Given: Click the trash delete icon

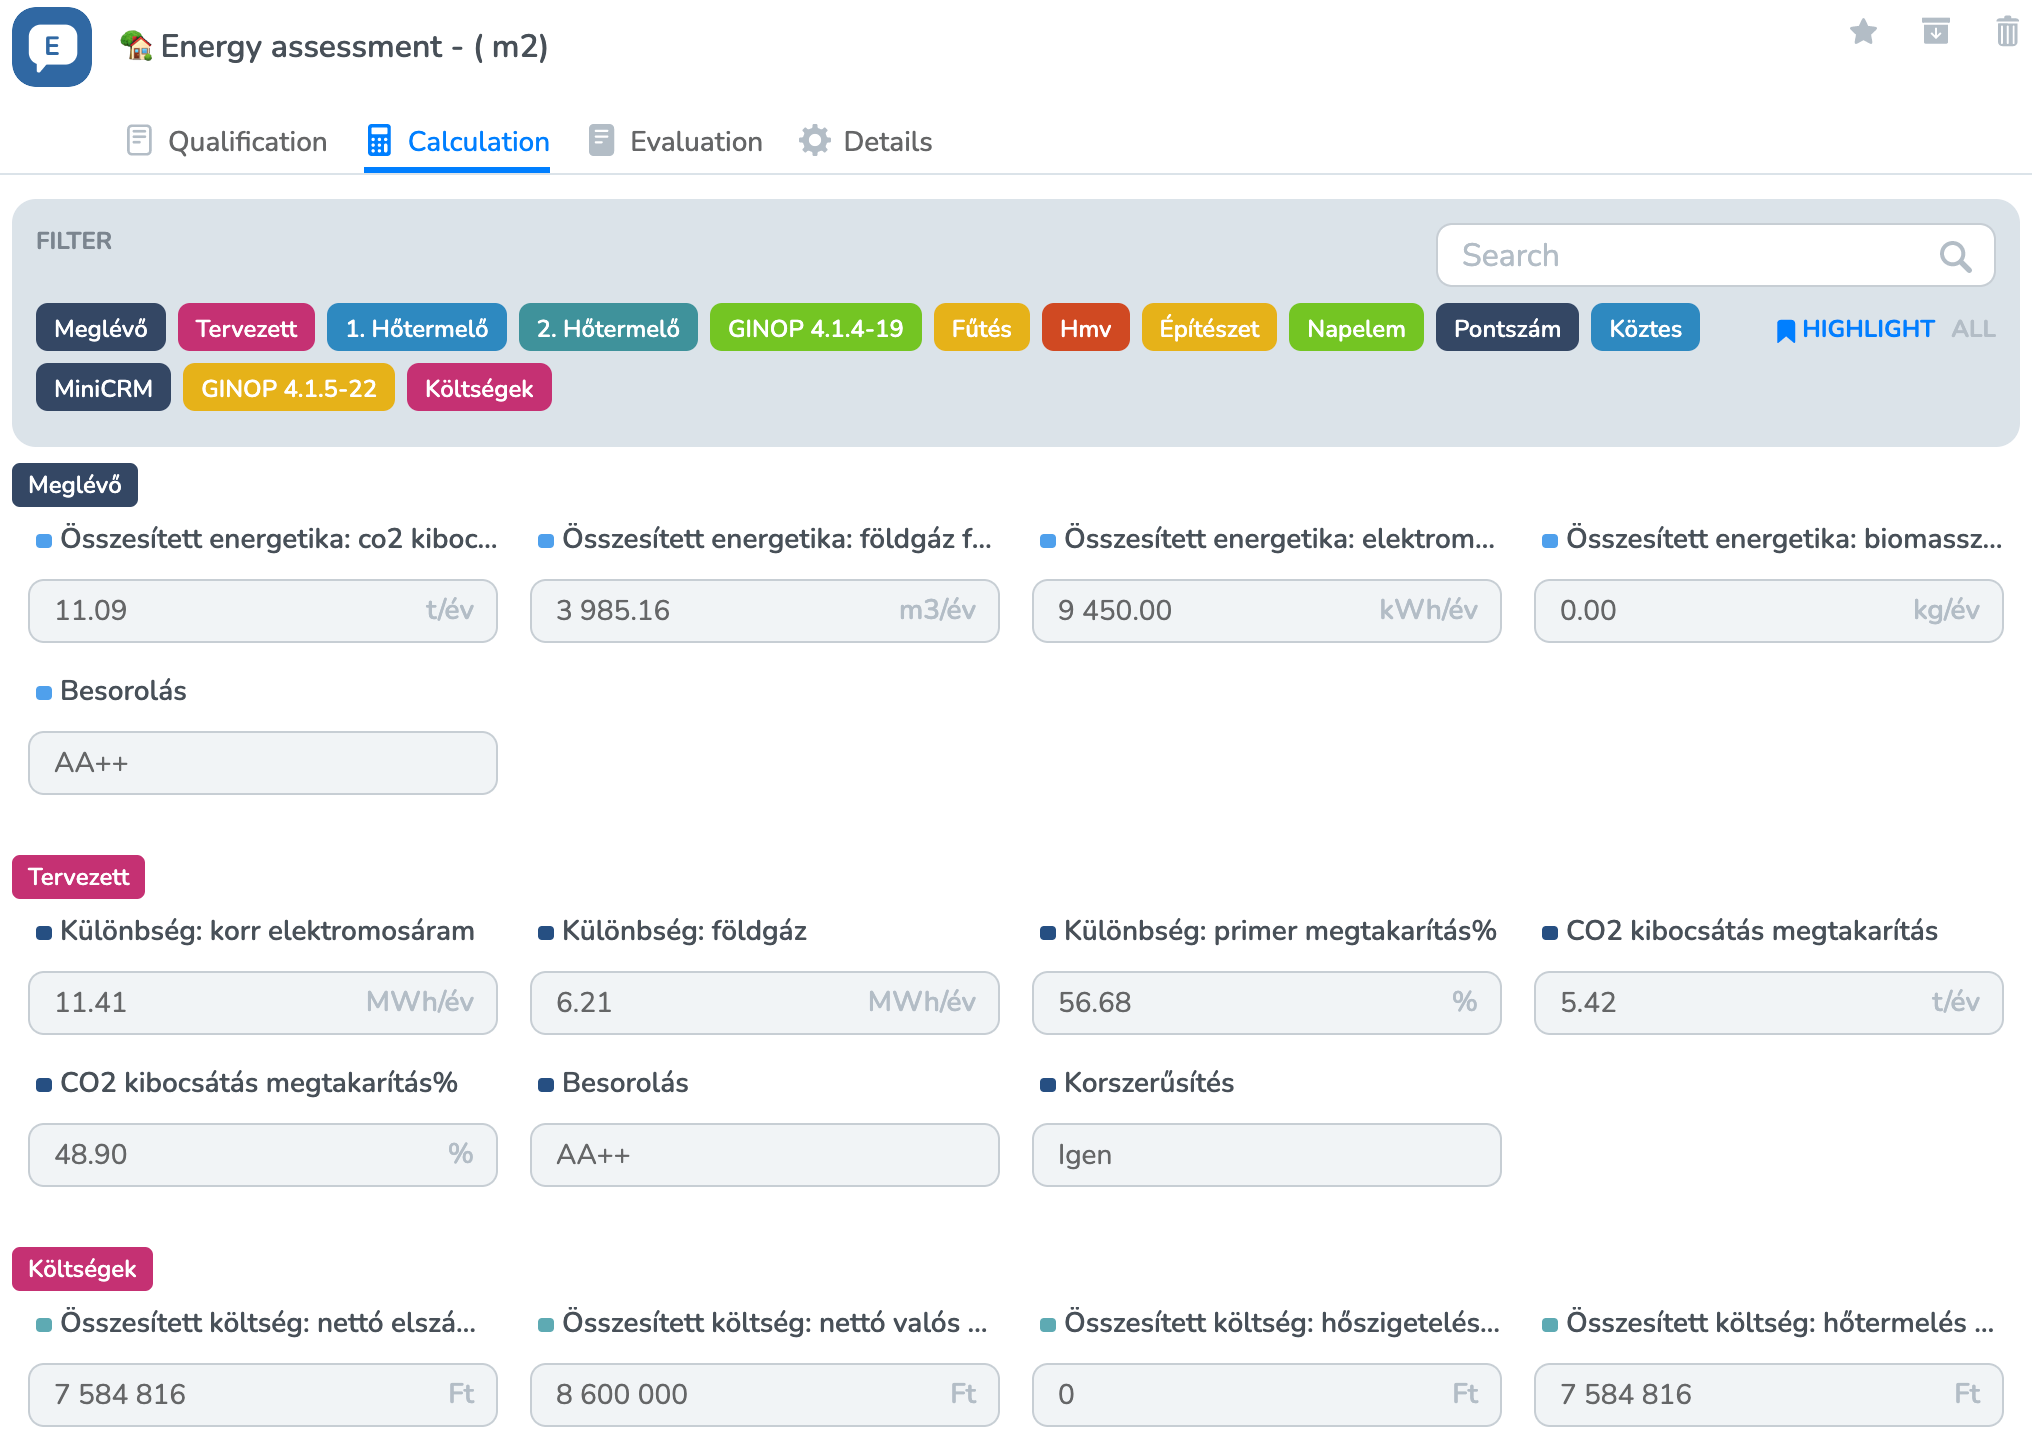Looking at the screenshot, I should point(2006,32).
